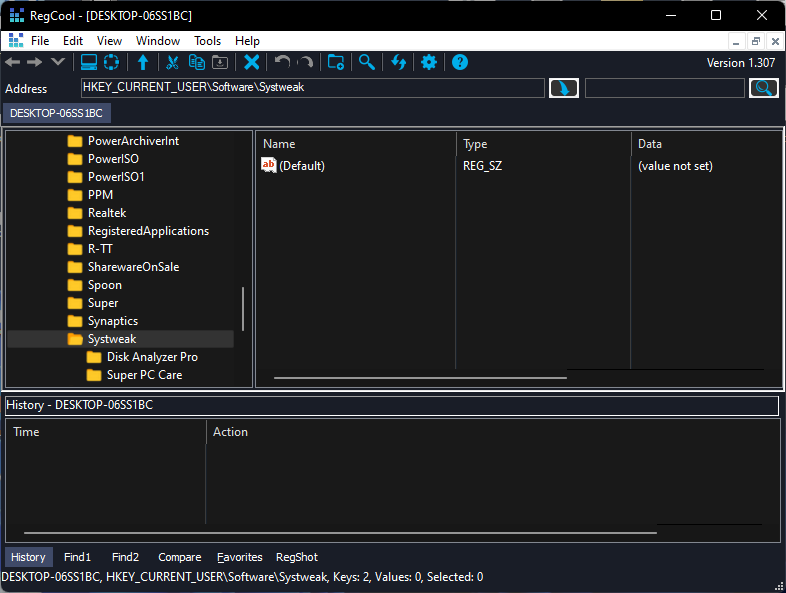Switch to the Find1 tab
This screenshot has width=786, height=593.
(x=77, y=557)
